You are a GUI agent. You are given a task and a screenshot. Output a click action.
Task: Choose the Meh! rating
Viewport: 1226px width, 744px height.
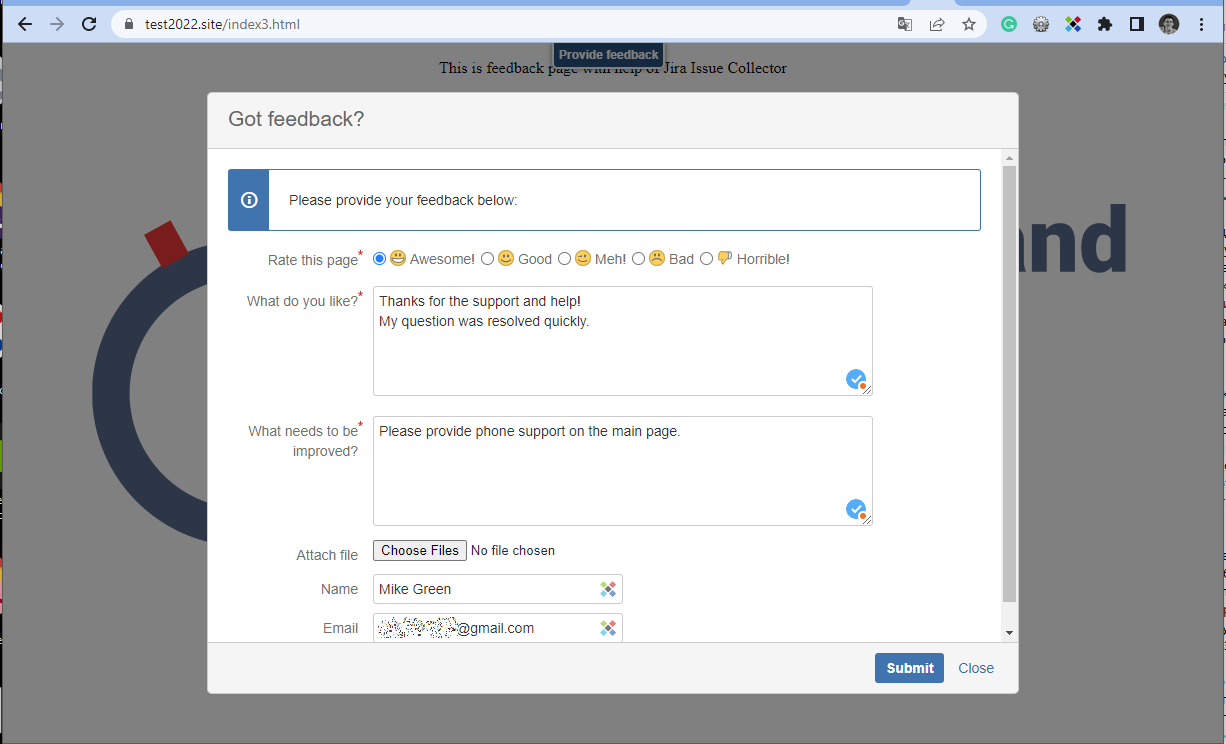coord(564,259)
